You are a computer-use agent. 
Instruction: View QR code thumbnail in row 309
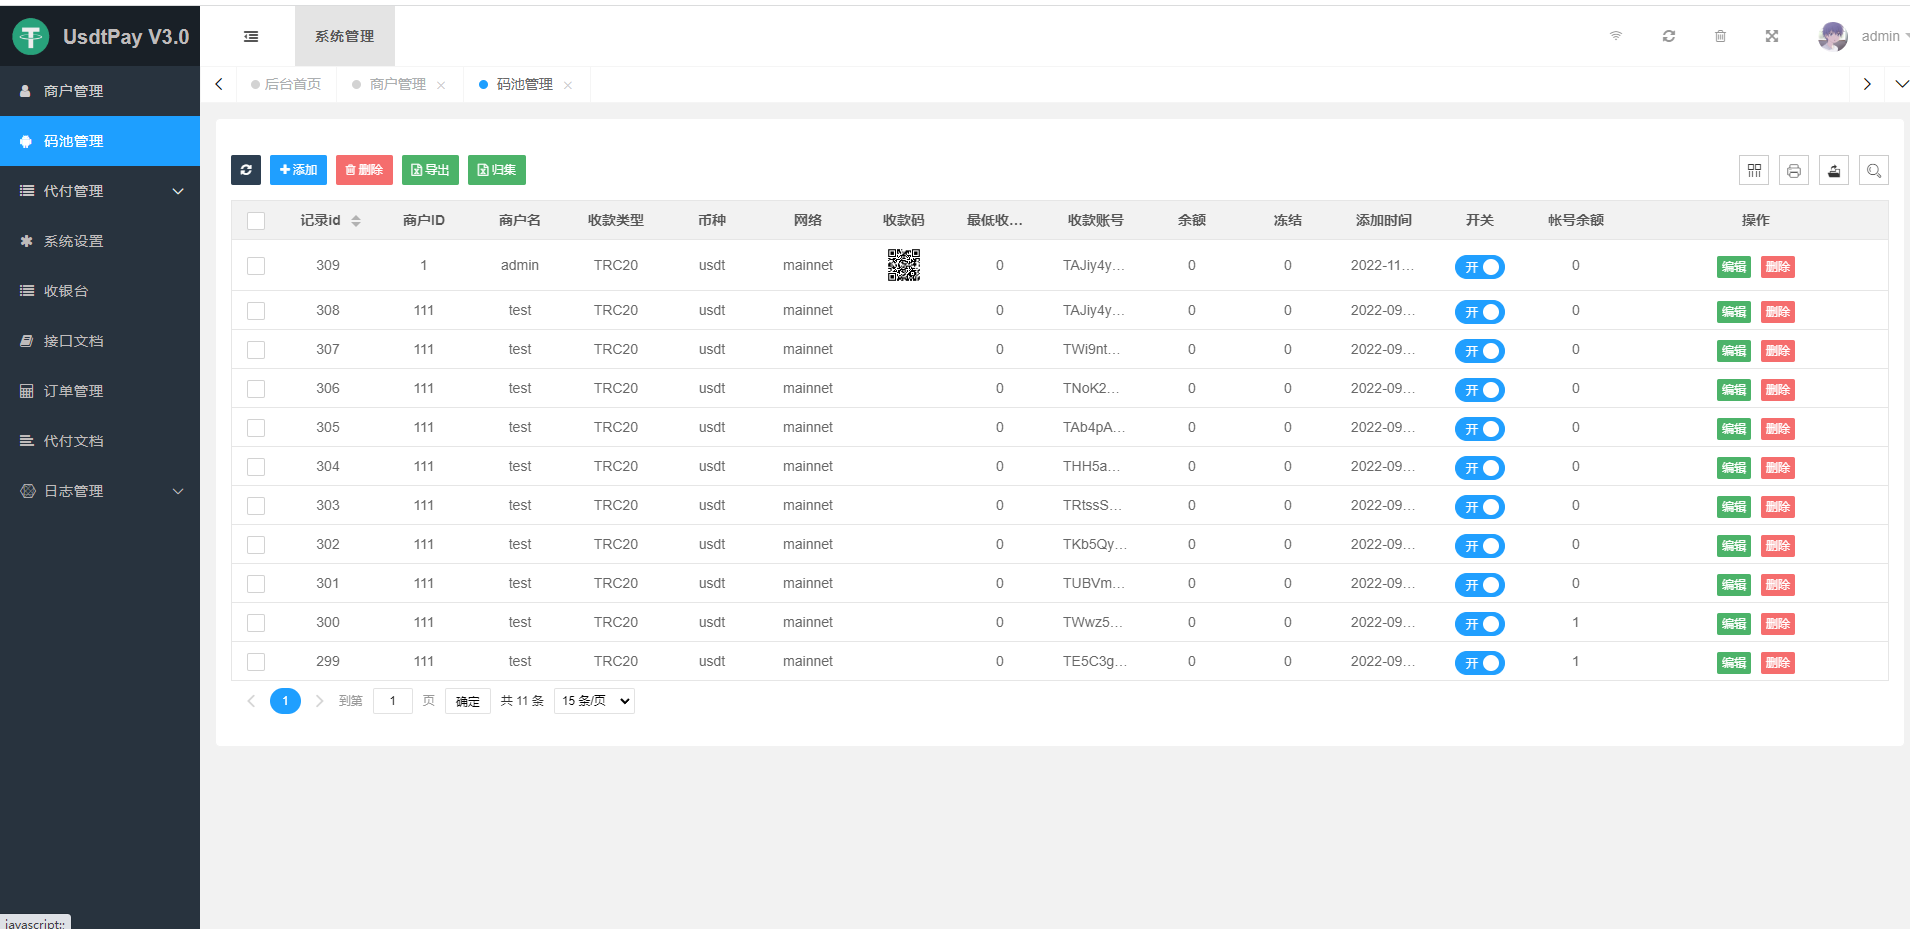[x=903, y=265]
